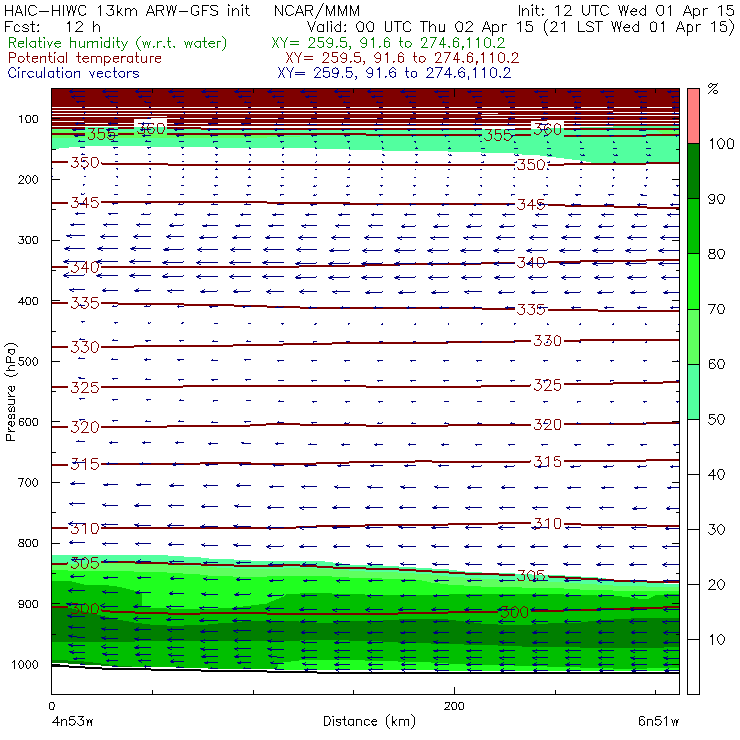Screen dimensions: 740x740
Task: Click the 'Distance (km)' horizontal axis title
Action: (x=369, y=721)
